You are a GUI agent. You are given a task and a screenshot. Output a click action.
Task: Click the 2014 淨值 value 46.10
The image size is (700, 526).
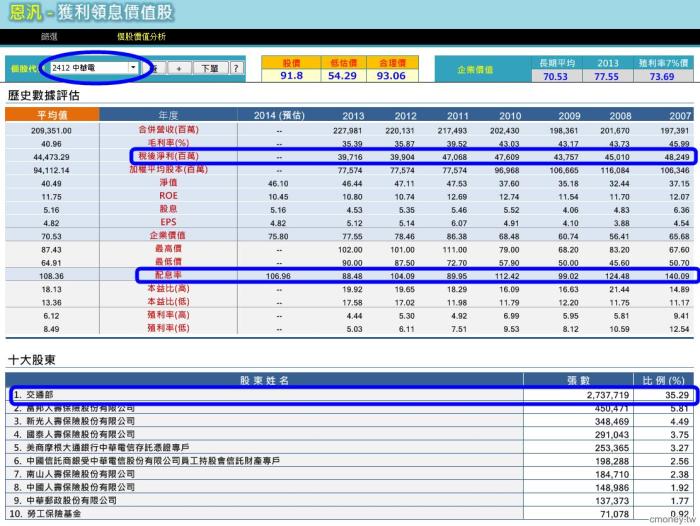click(x=278, y=184)
